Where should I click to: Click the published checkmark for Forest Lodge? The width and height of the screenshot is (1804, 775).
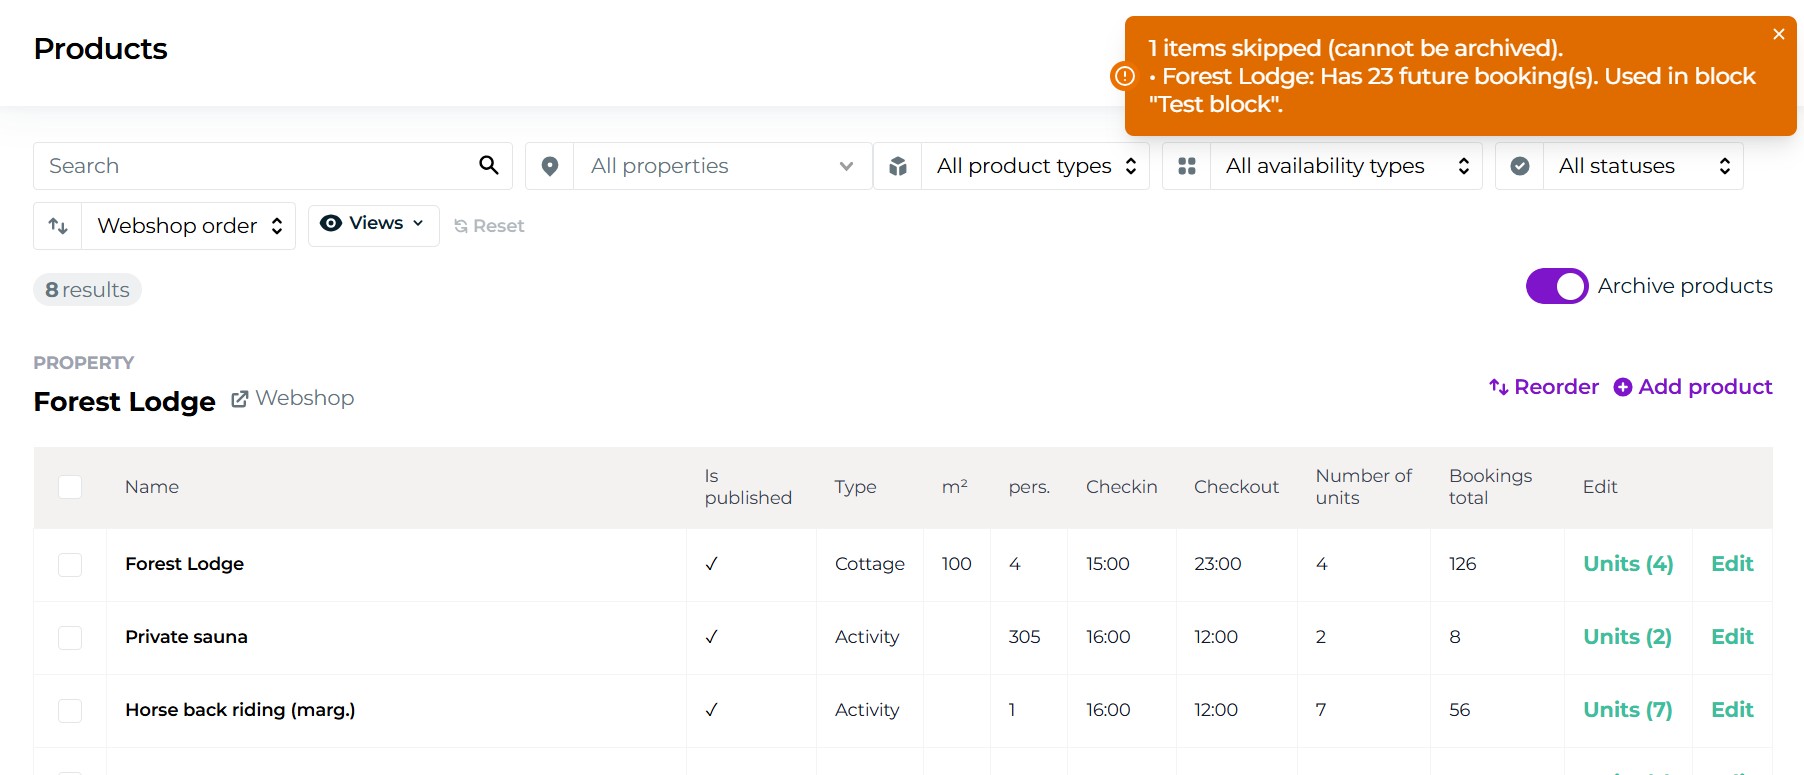point(711,564)
